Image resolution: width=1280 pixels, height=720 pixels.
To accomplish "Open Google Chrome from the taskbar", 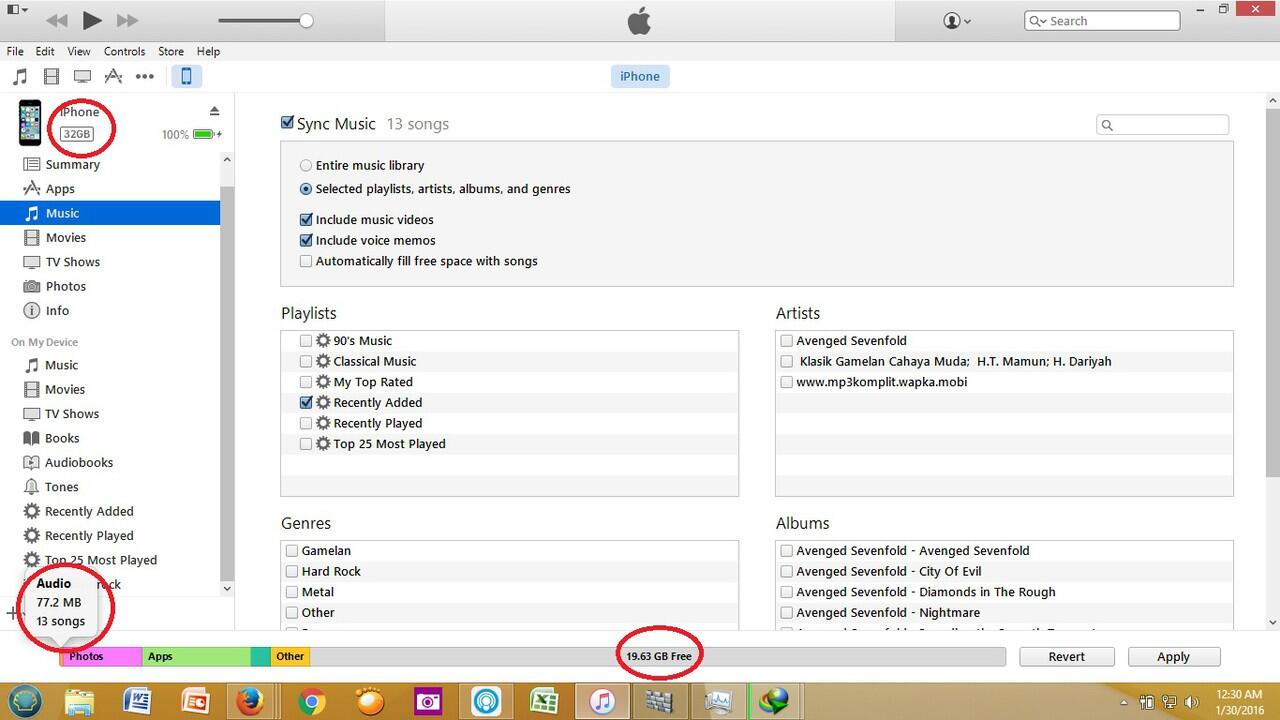I will point(311,701).
